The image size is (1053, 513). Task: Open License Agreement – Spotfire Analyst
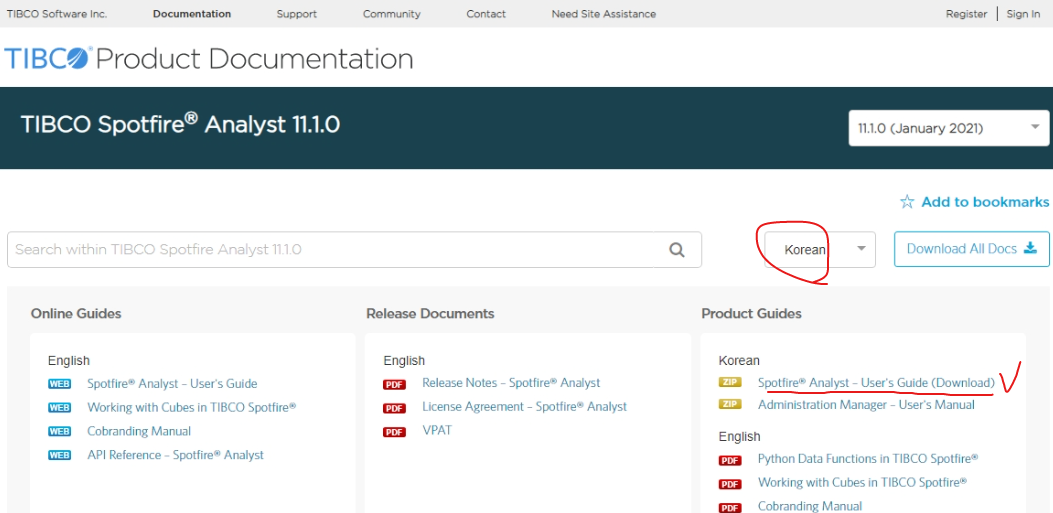pos(524,407)
